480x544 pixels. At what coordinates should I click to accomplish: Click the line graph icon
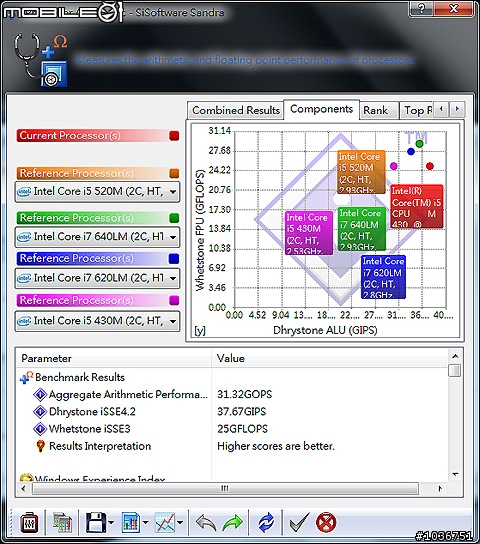(165, 523)
